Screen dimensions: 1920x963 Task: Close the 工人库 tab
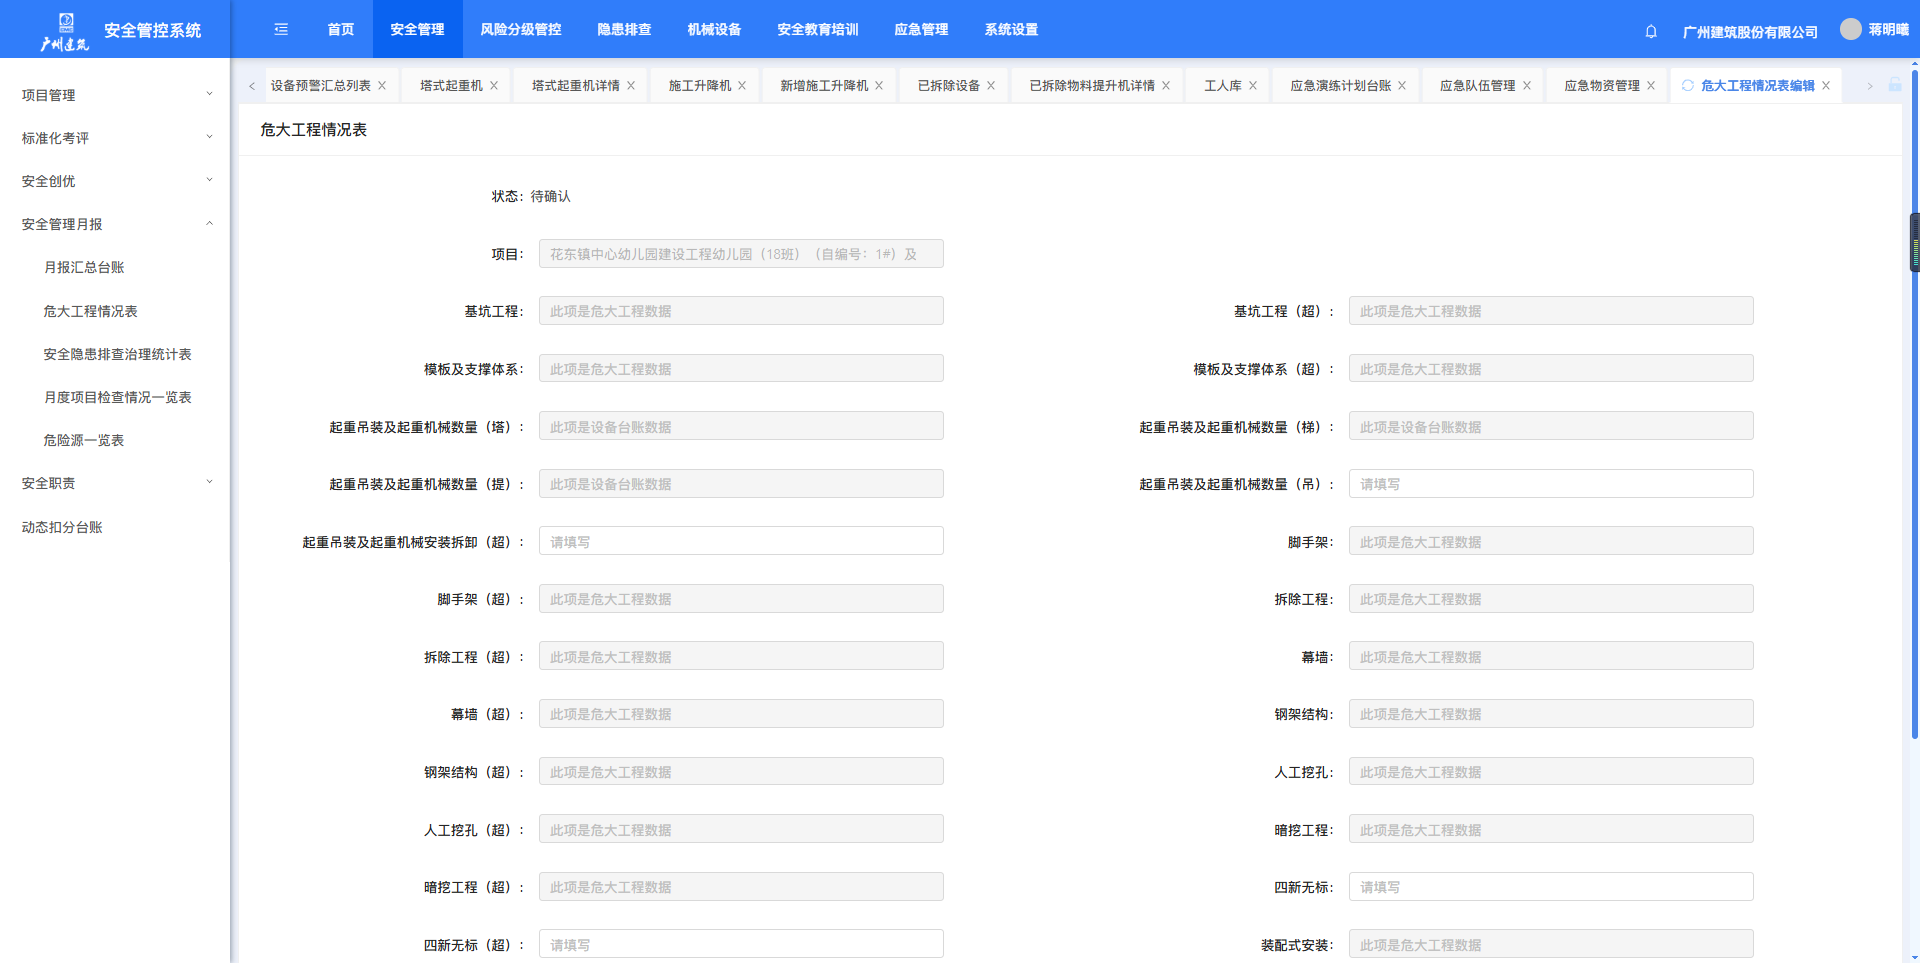click(1253, 86)
